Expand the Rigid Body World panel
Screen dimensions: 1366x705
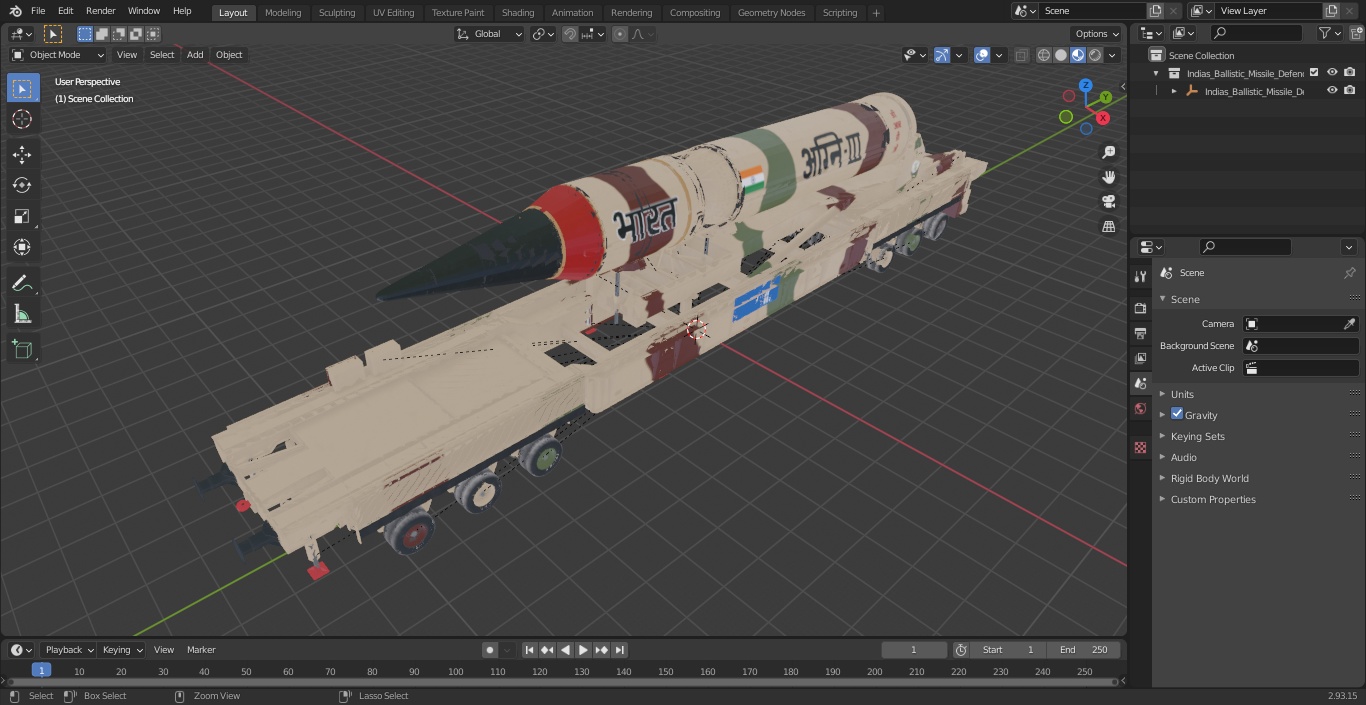point(1209,478)
